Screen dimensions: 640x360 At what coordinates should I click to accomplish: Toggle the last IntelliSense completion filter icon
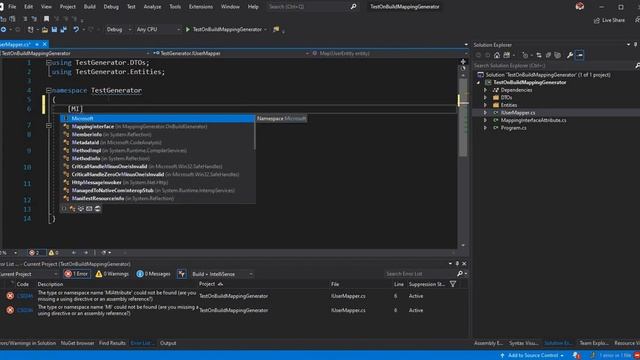point(98,209)
